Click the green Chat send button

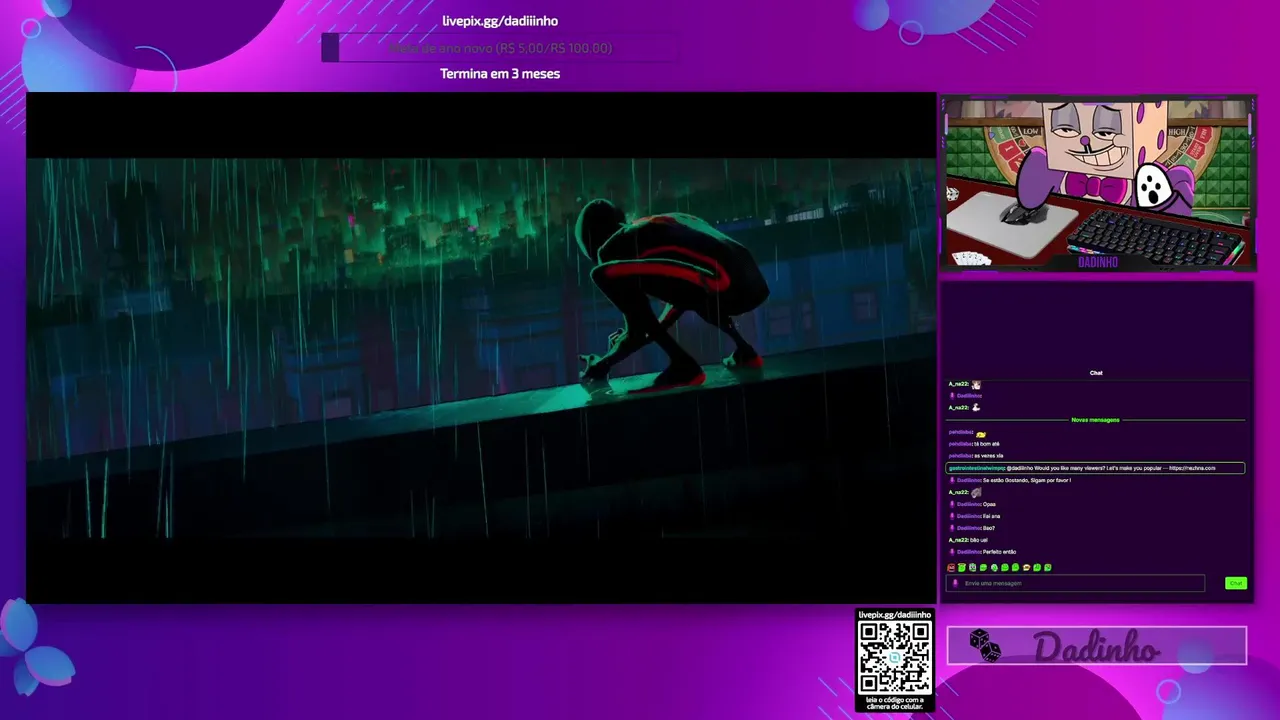click(1236, 583)
